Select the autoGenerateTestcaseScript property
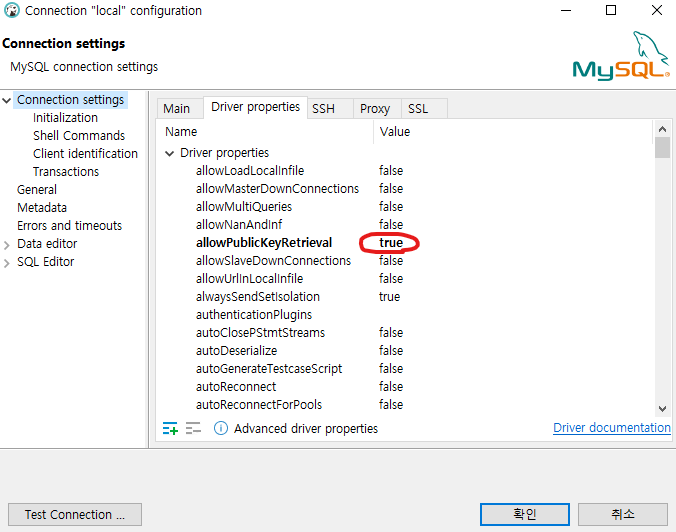The width and height of the screenshot is (676, 532). click(269, 369)
